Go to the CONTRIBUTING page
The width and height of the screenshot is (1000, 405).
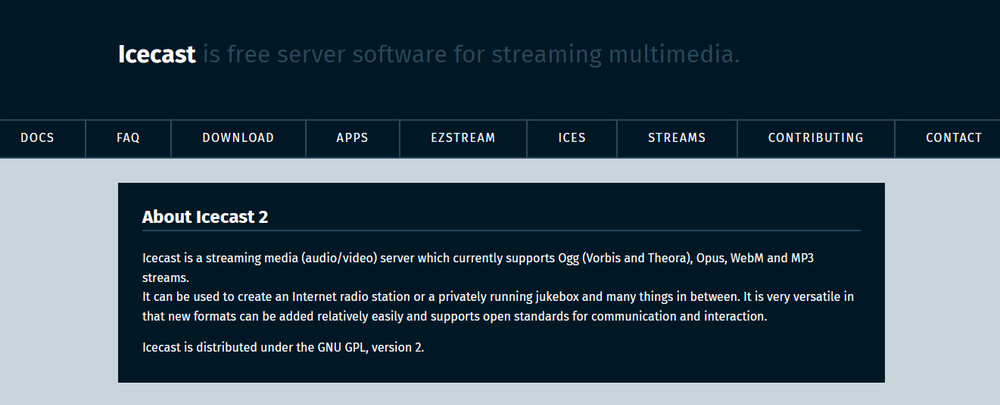816,138
